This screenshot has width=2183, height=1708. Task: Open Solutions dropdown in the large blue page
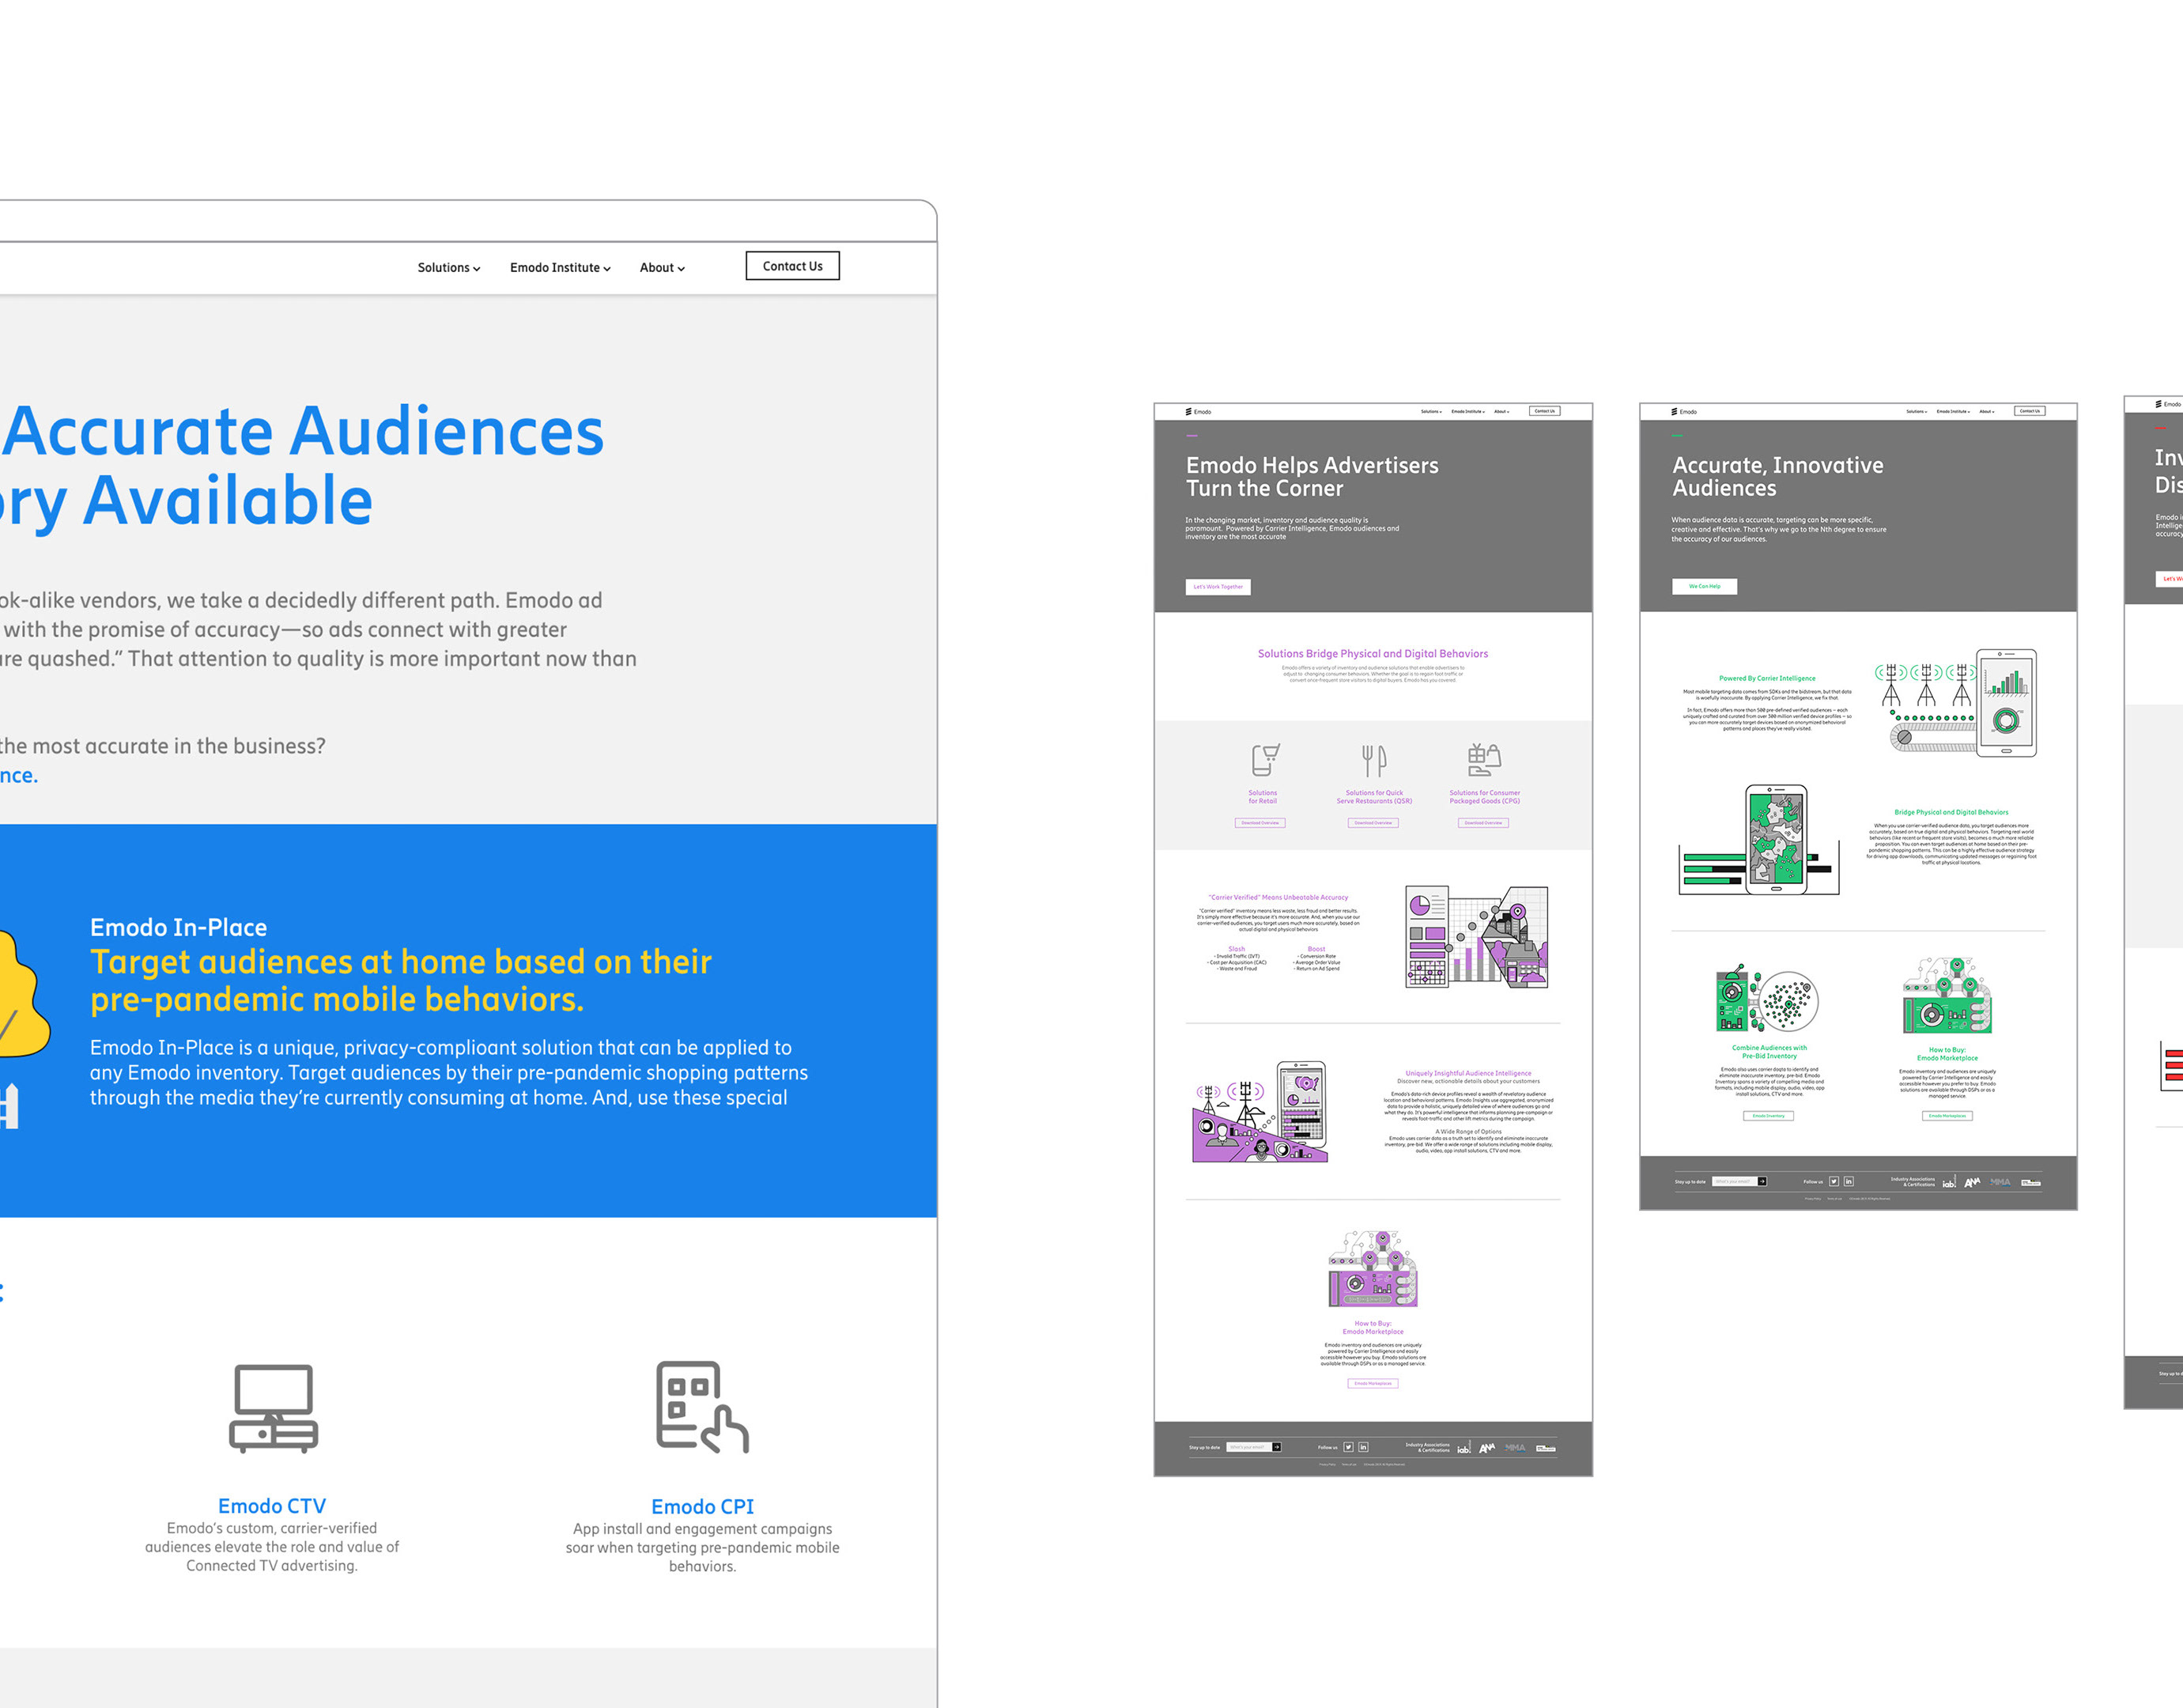tap(448, 268)
